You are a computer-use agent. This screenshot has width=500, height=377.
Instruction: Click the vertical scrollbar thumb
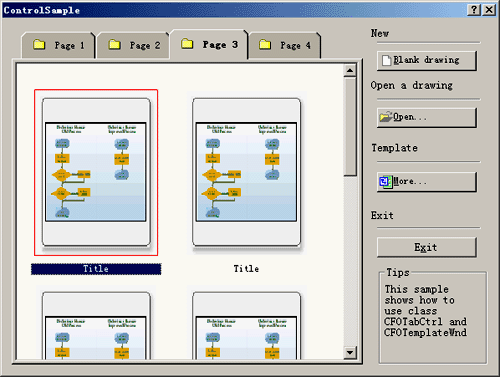(350, 127)
